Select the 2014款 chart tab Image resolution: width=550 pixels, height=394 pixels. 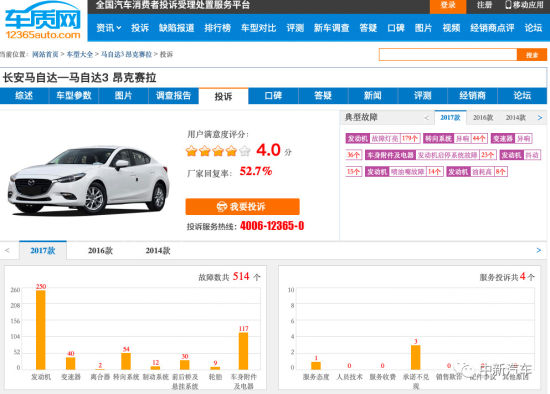(x=158, y=251)
